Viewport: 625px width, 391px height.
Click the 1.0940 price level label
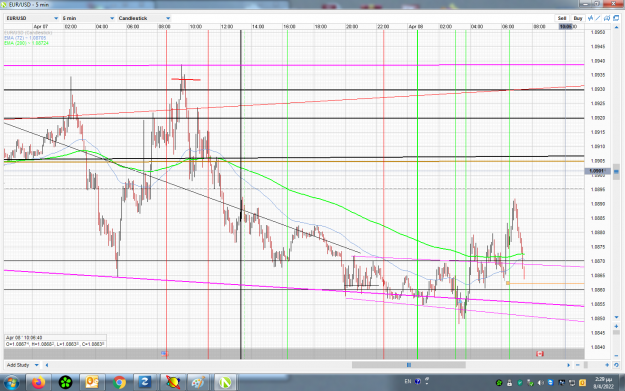598,61
